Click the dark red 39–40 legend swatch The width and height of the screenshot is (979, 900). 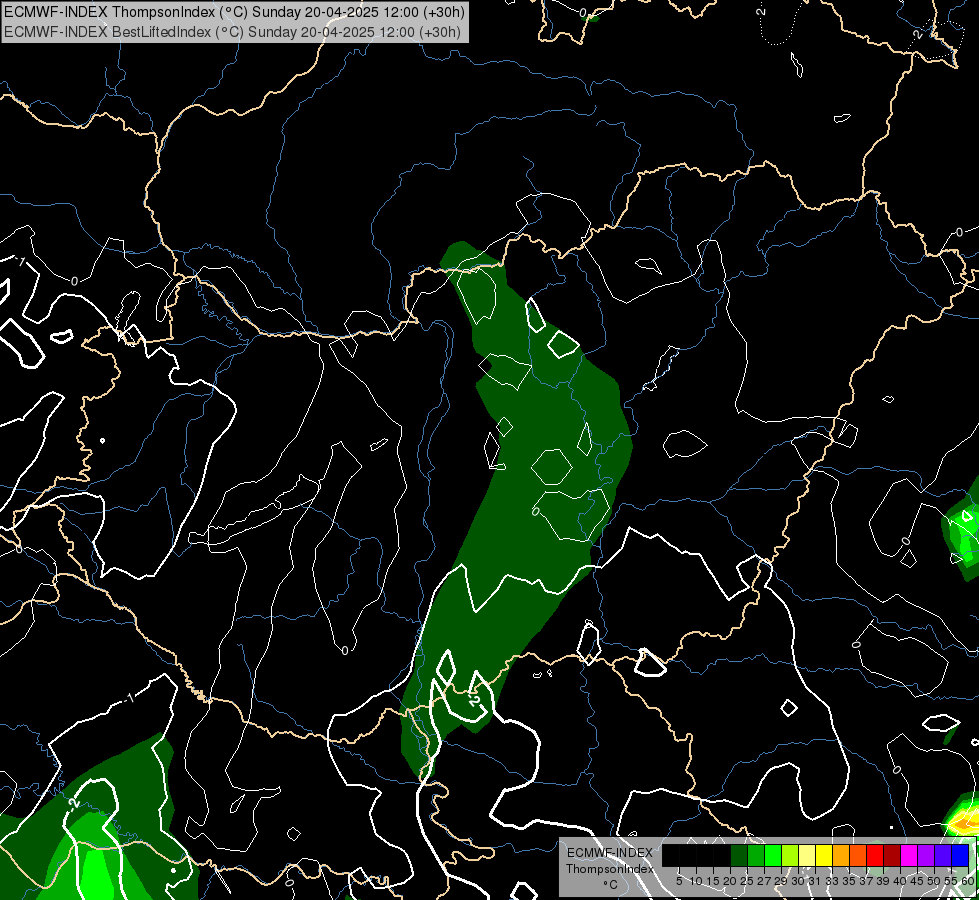pyautogui.click(x=892, y=855)
